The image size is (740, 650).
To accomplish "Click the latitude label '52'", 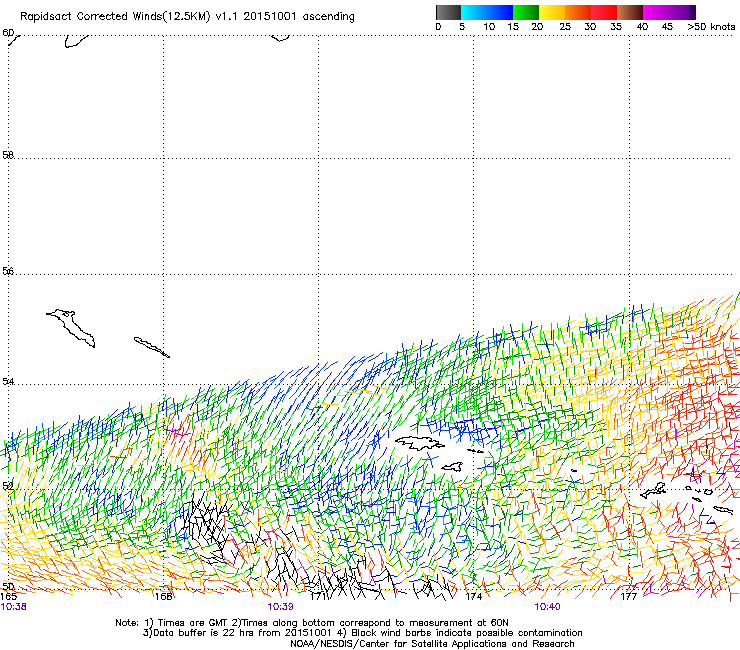I will pyautogui.click(x=8, y=486).
